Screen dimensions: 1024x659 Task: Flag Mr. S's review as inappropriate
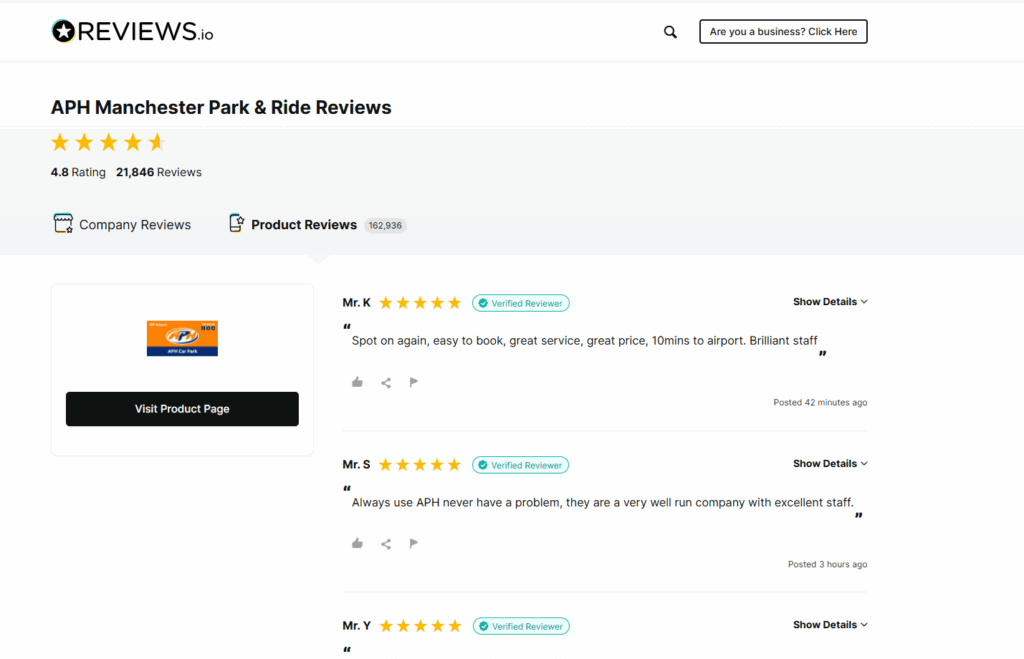pyautogui.click(x=414, y=543)
